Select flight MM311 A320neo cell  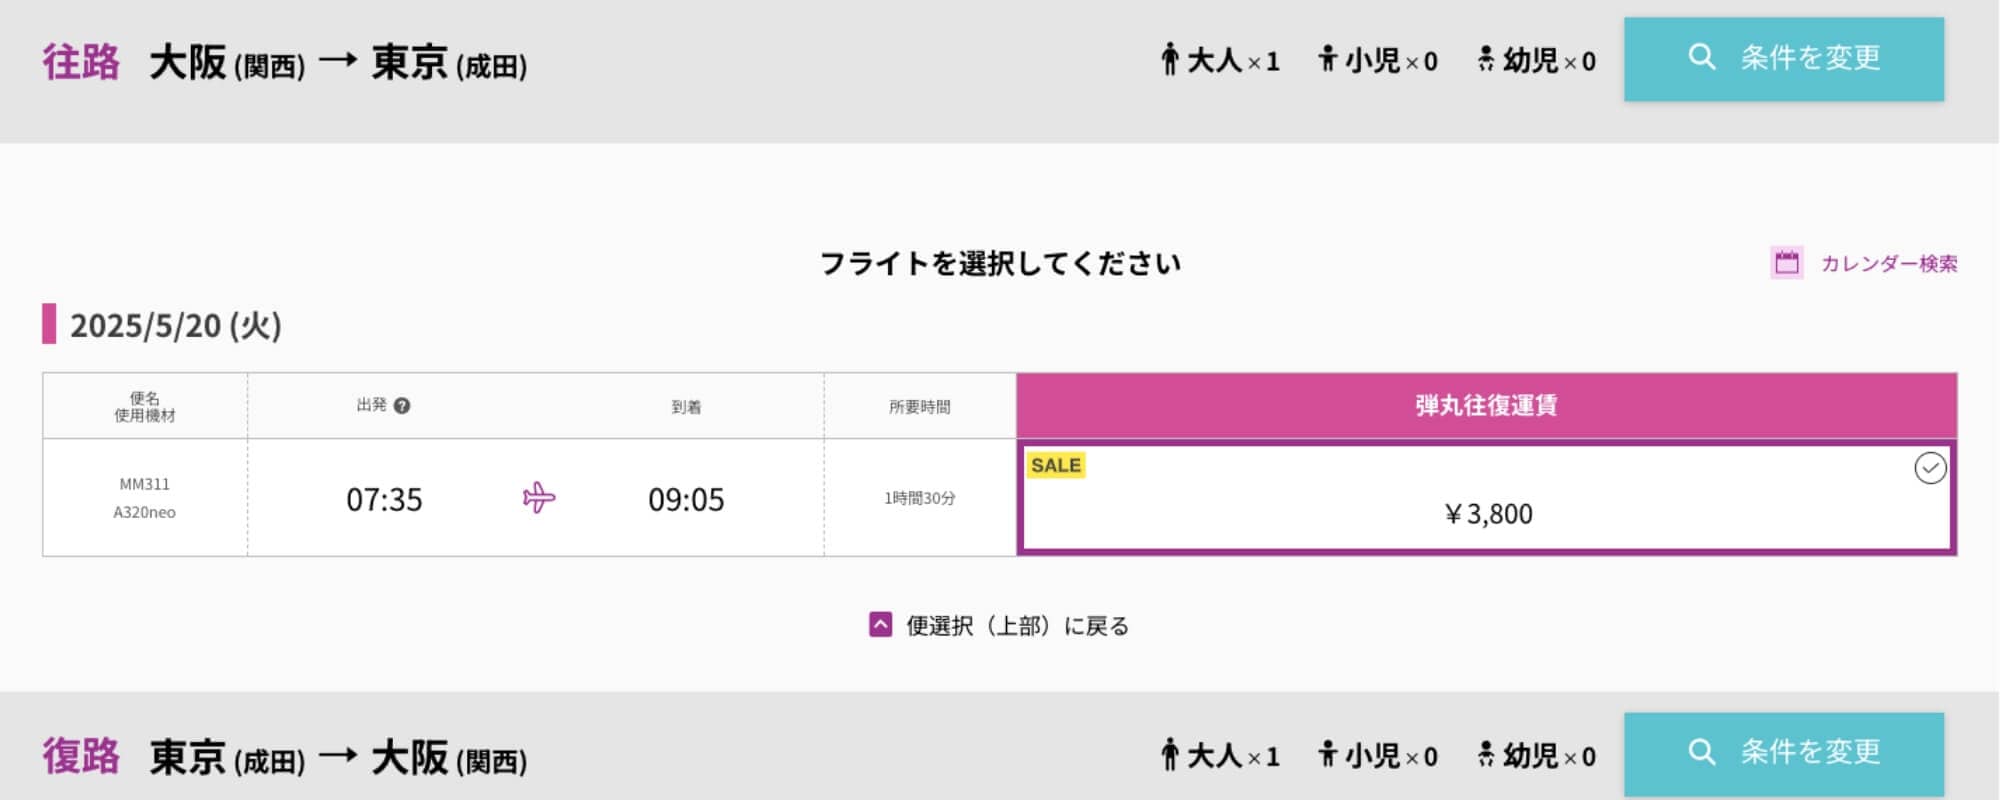coord(145,498)
